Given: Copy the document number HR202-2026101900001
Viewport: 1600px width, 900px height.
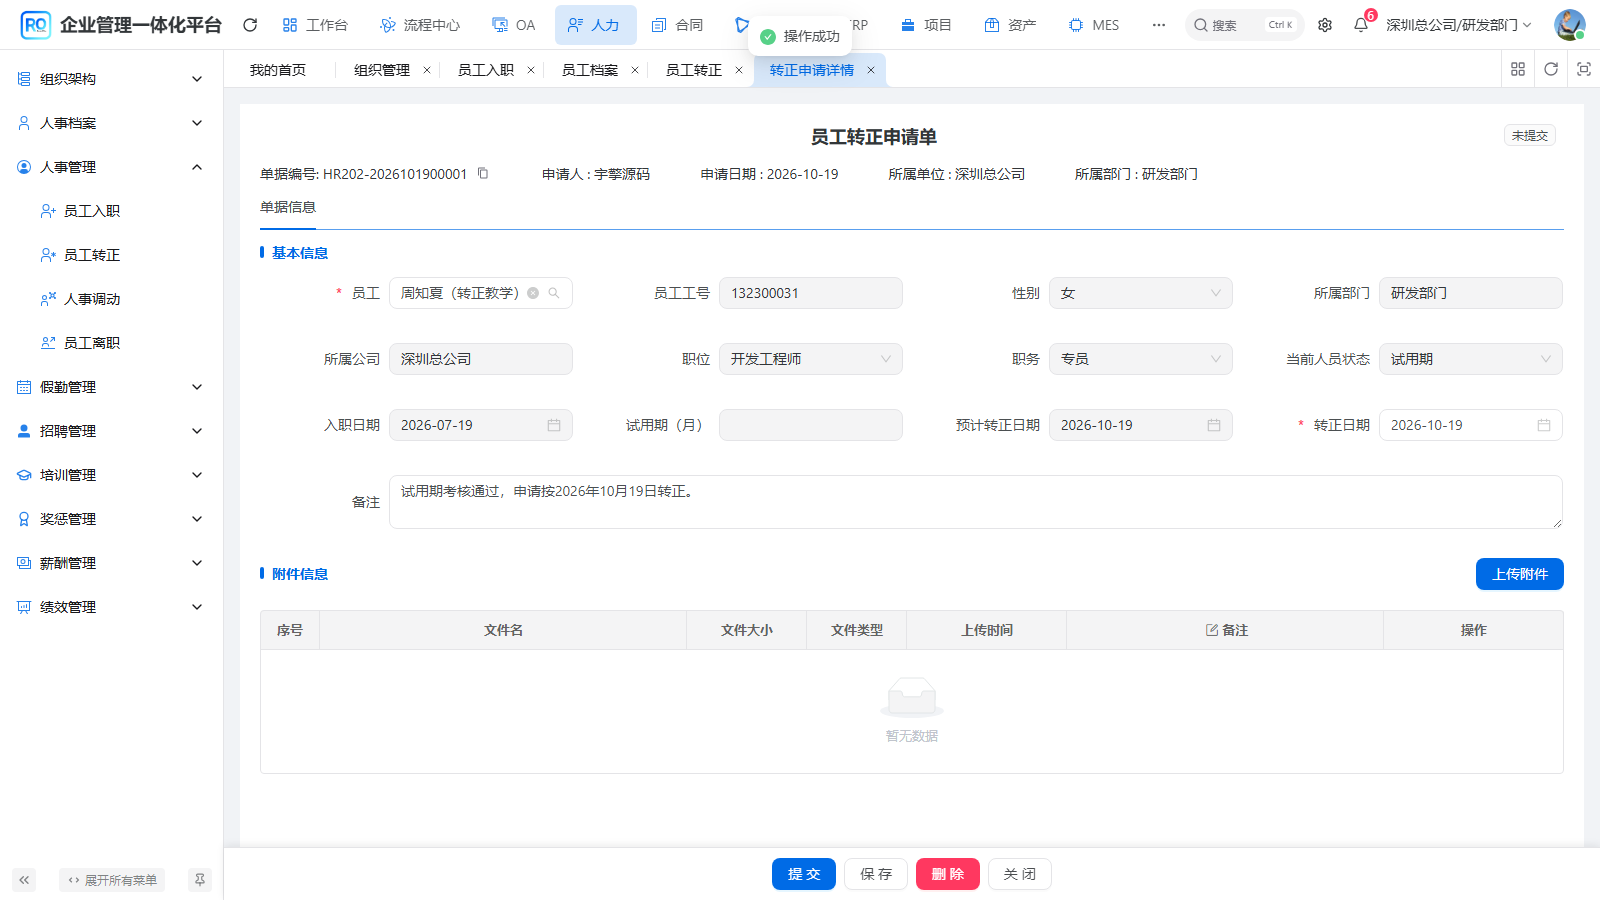Looking at the screenshot, I should coord(483,173).
